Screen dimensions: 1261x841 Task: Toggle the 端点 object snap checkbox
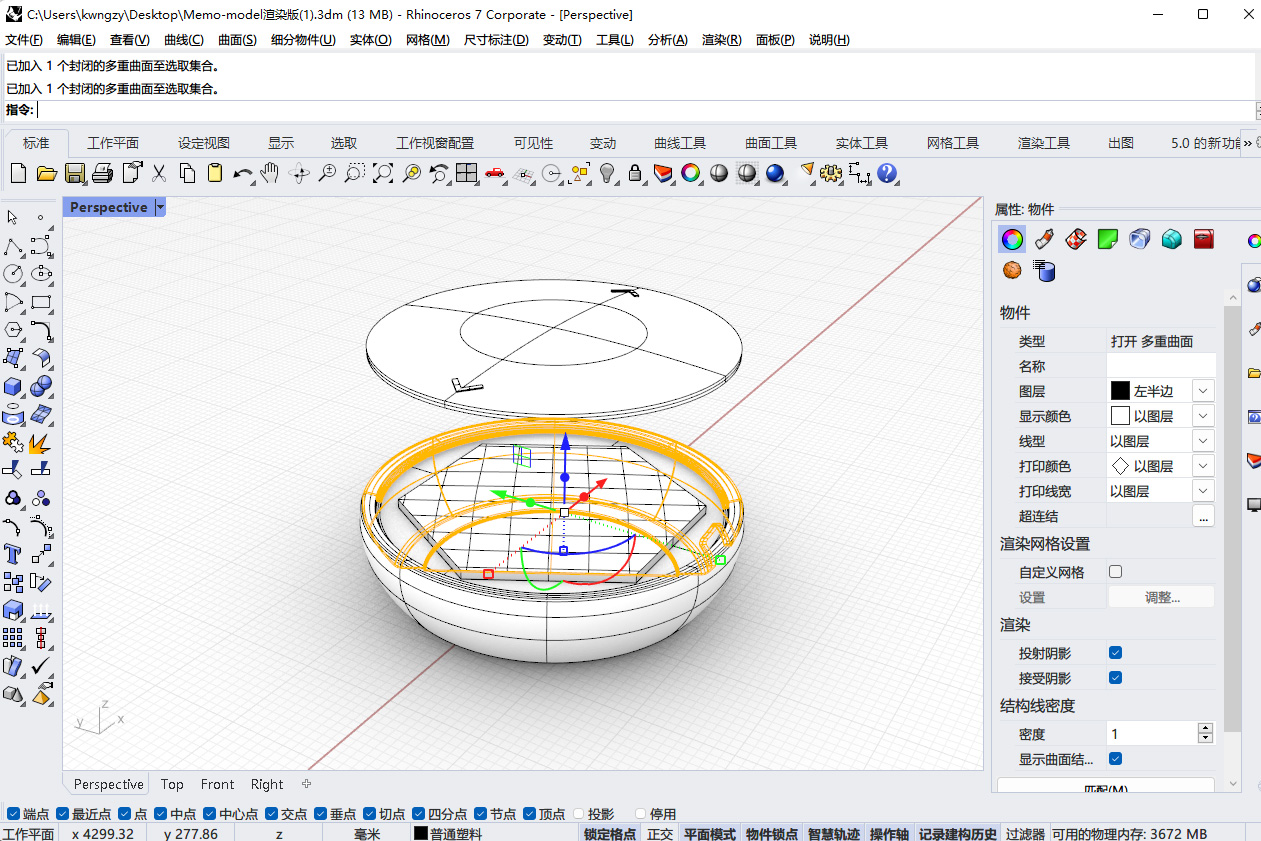click(14, 814)
